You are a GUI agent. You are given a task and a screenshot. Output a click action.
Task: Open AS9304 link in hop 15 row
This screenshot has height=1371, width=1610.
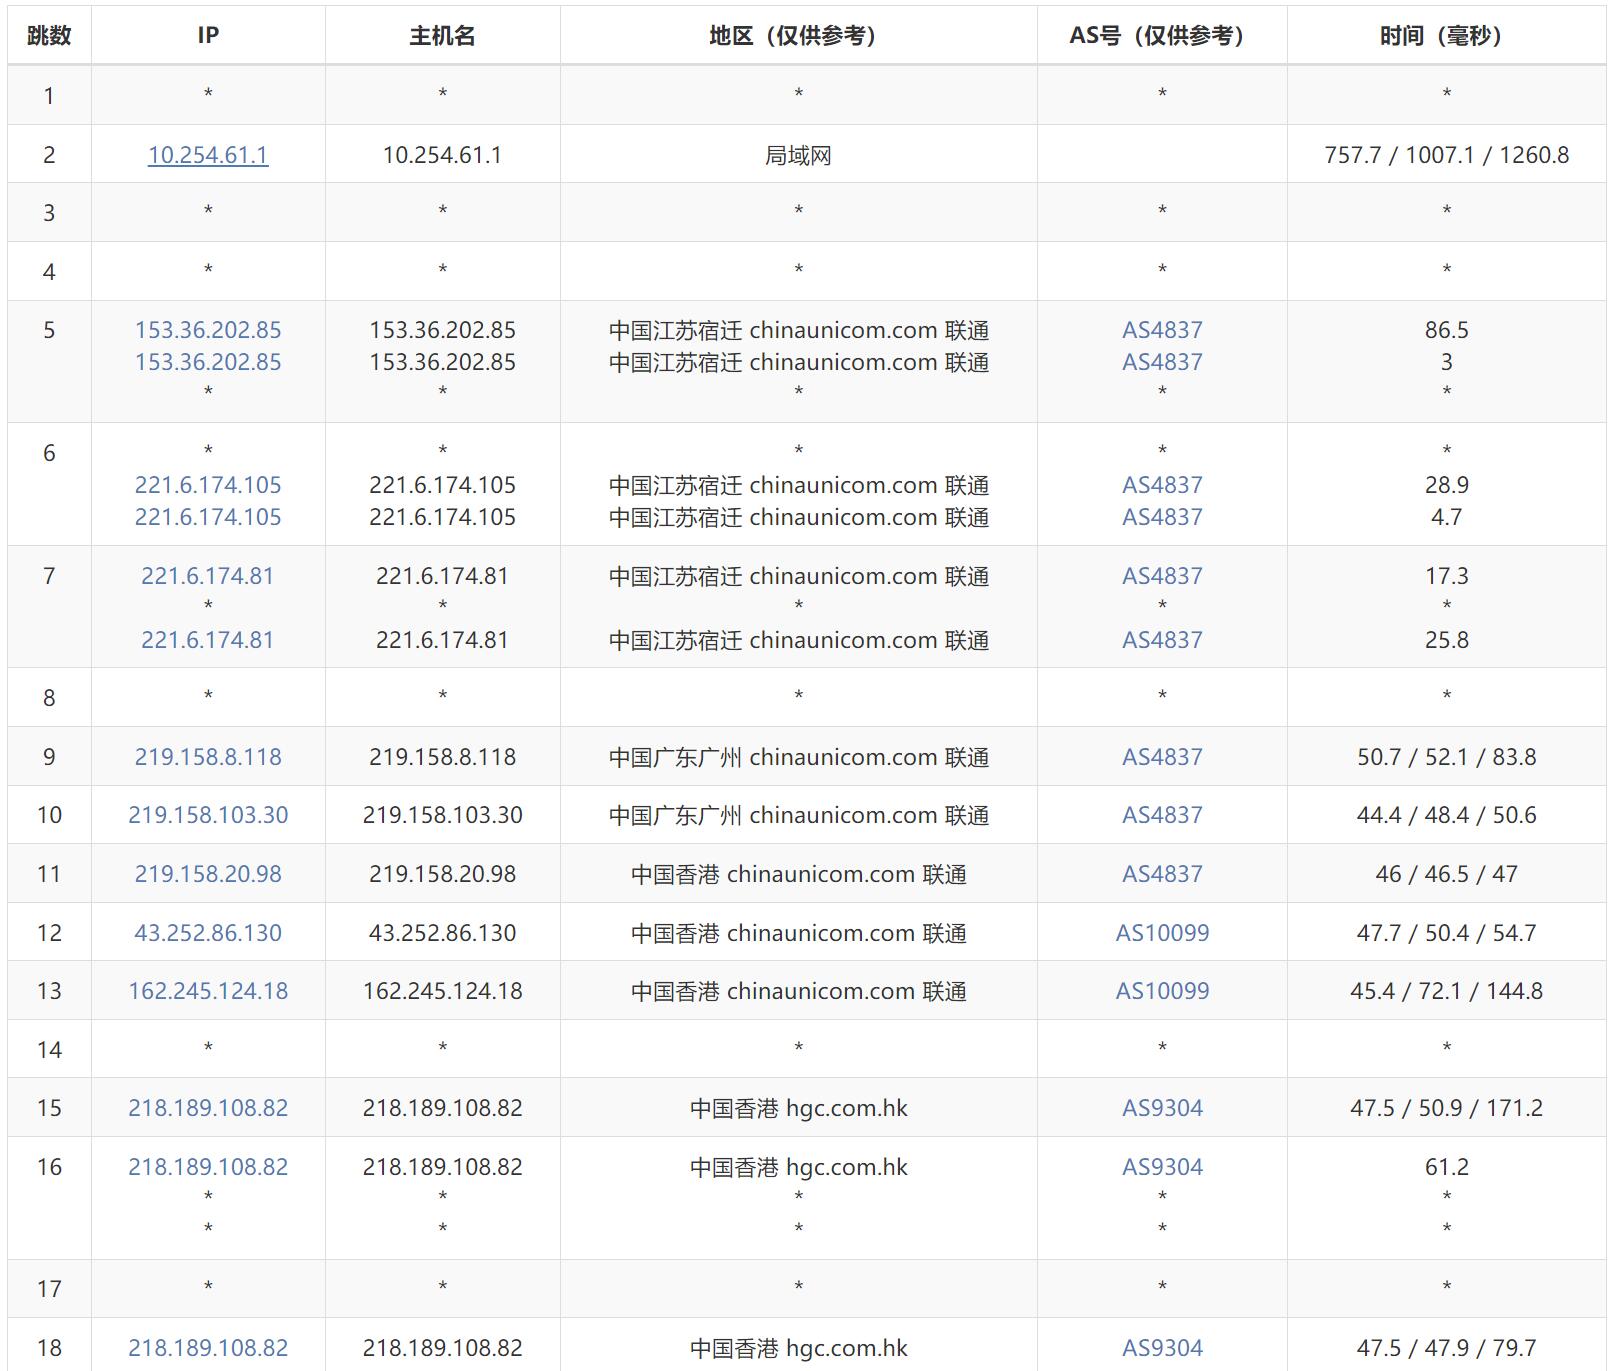[x=1162, y=1108]
